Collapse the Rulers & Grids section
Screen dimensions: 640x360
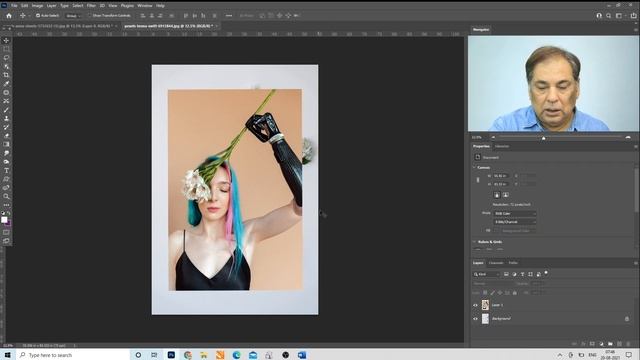point(474,242)
